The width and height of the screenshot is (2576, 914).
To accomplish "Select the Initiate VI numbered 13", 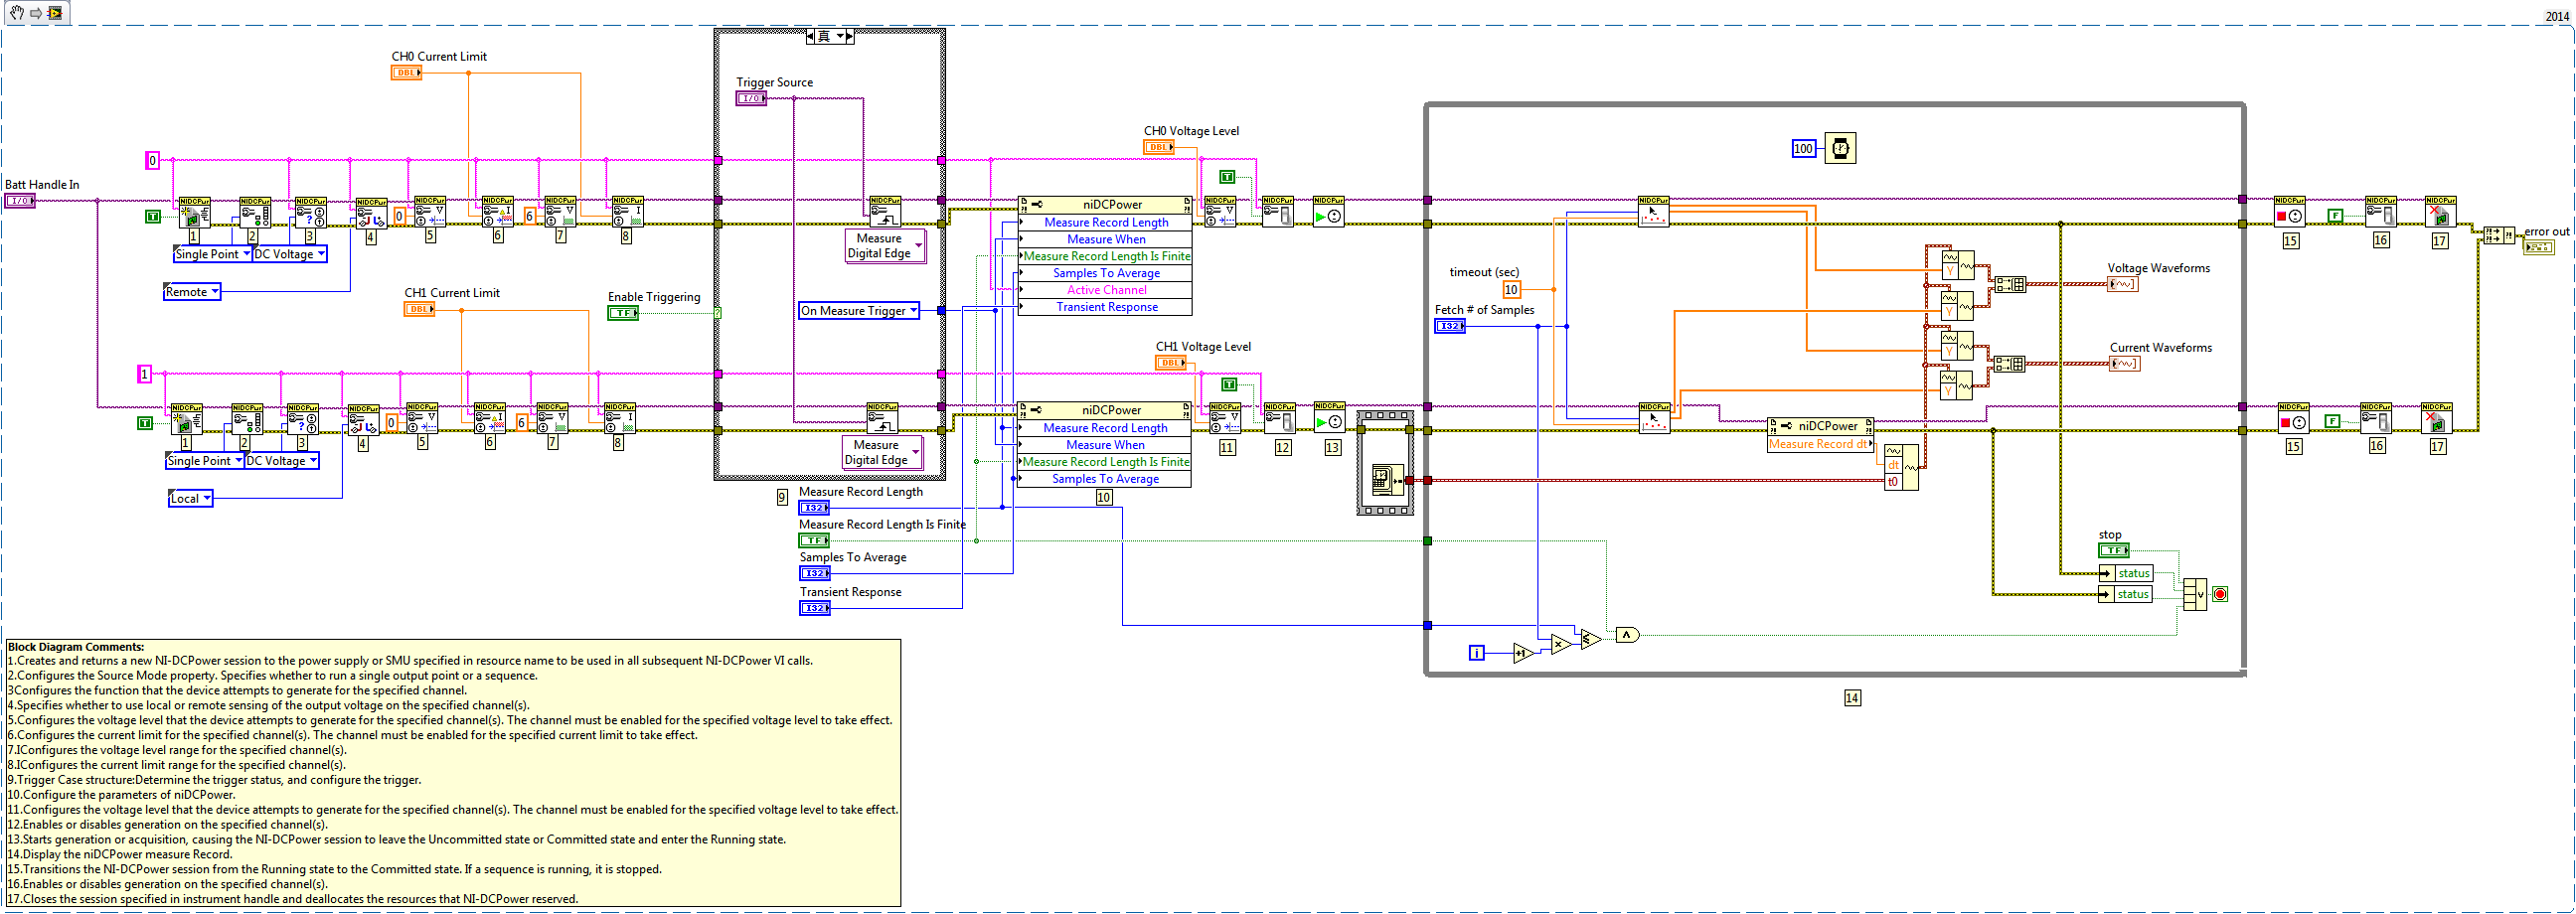I will click(x=1329, y=417).
